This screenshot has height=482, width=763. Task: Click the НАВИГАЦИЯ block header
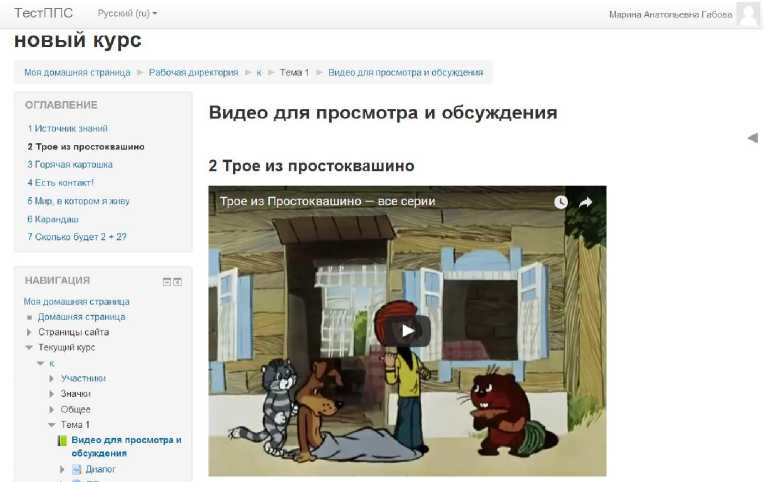[57, 281]
